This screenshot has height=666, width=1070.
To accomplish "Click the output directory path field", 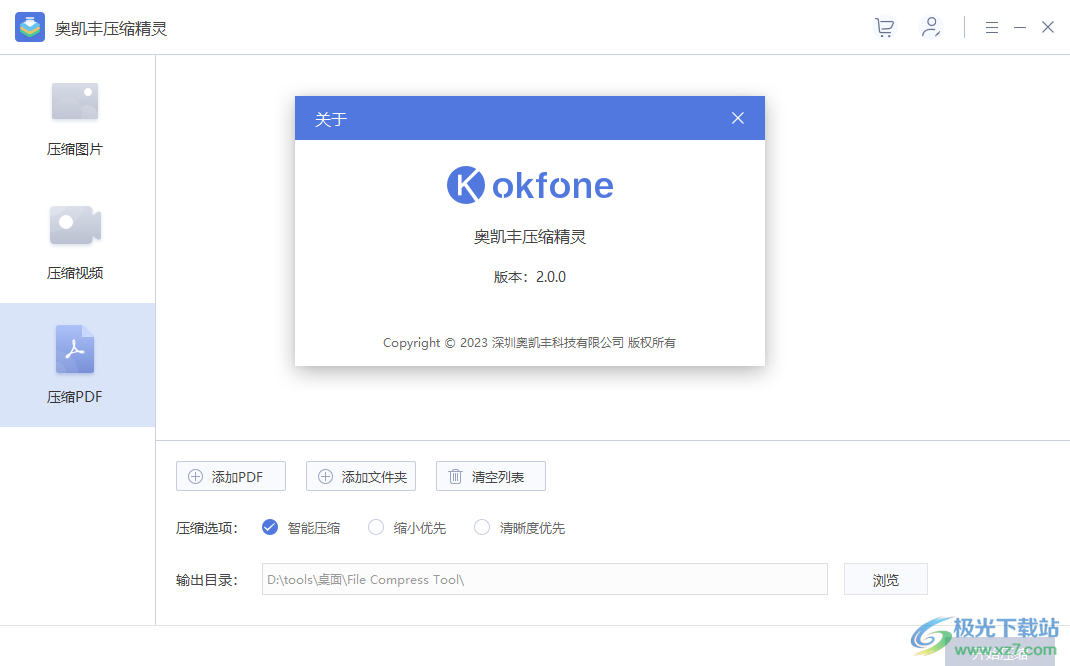I will coord(545,579).
